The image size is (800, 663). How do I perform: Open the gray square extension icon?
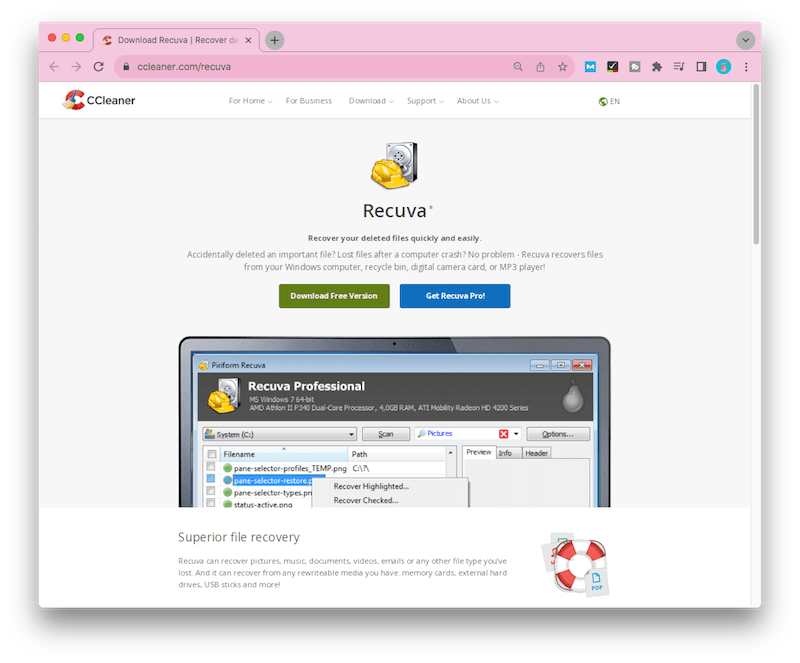click(x=635, y=67)
